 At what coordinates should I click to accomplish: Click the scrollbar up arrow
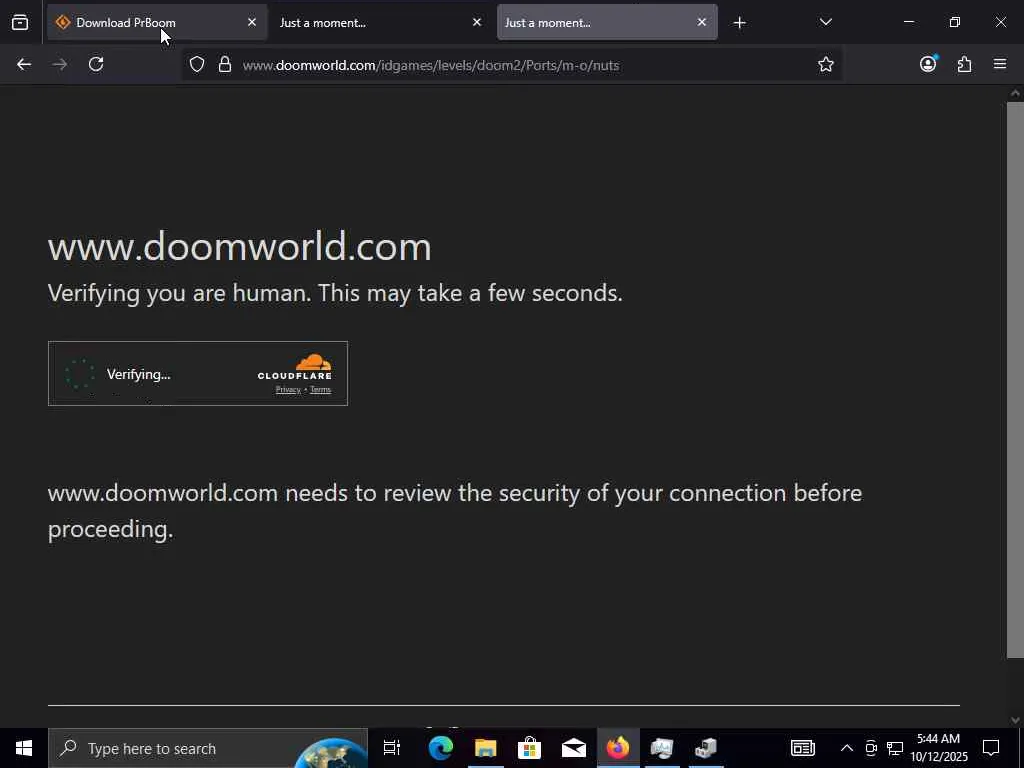click(x=1015, y=93)
